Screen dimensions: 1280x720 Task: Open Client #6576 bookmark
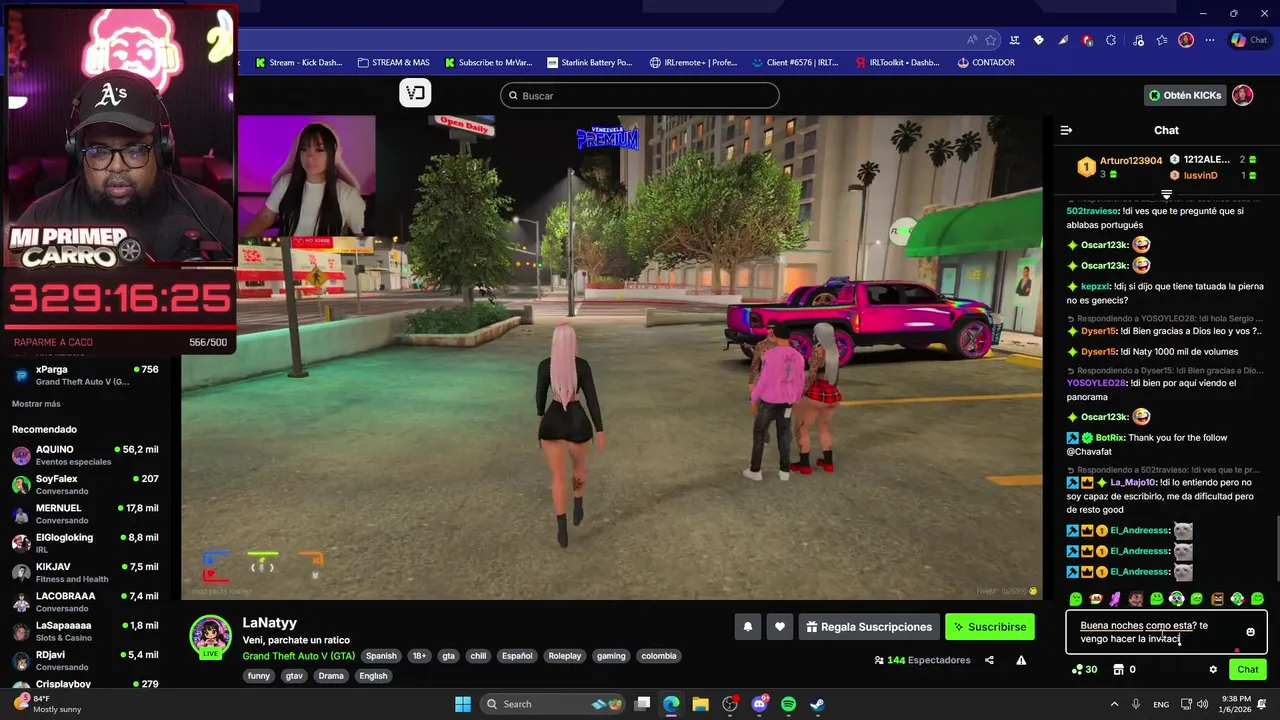pyautogui.click(x=795, y=62)
